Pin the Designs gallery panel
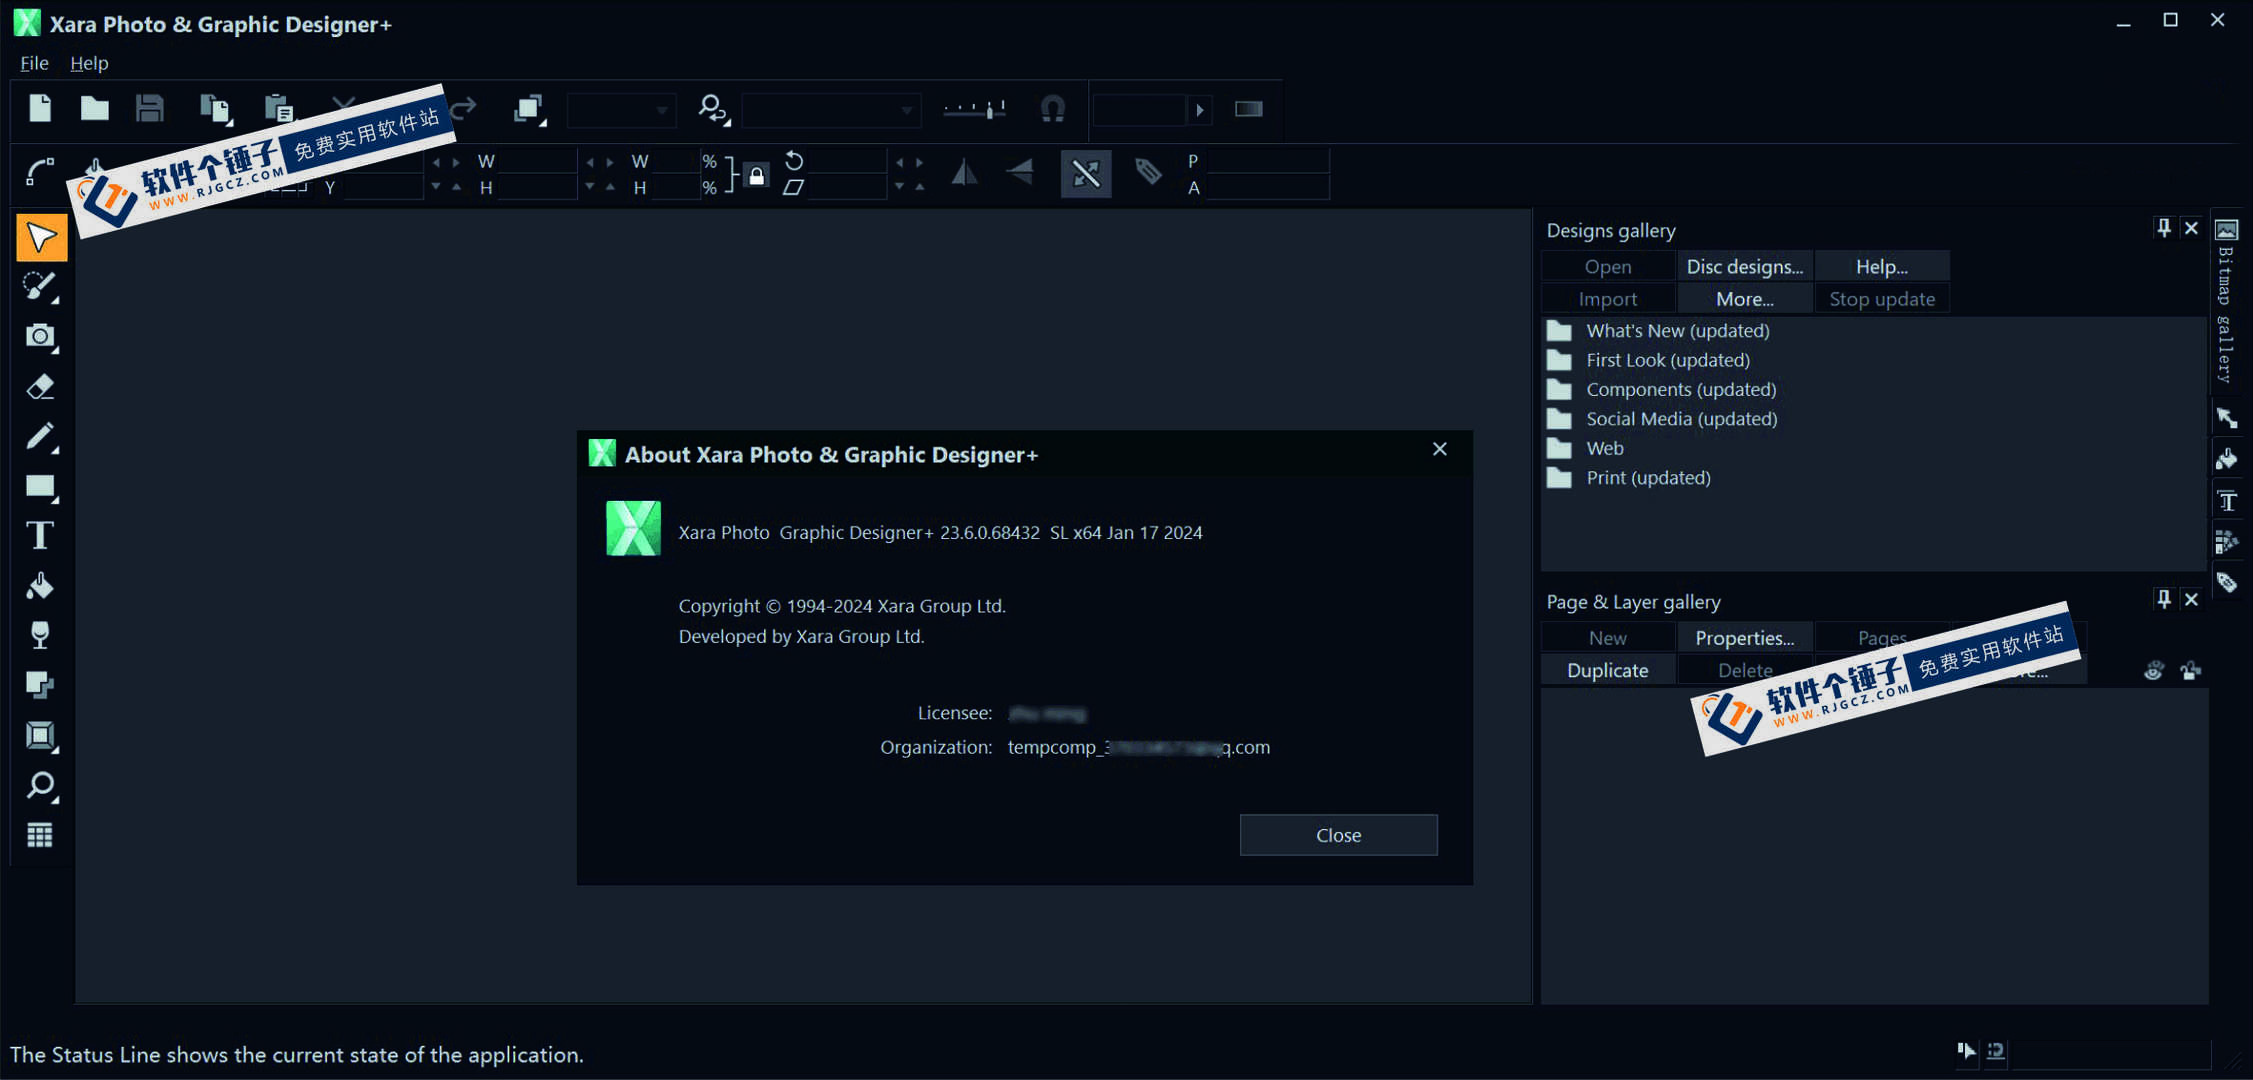The width and height of the screenshot is (2253, 1080). point(2164,228)
